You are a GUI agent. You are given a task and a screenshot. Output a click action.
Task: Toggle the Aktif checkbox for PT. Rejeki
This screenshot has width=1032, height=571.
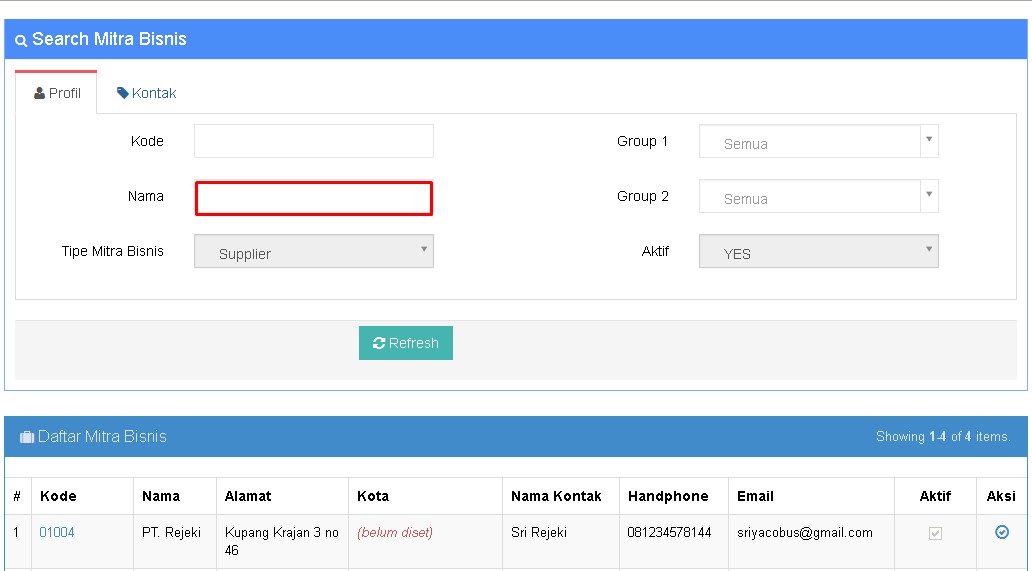(x=935, y=533)
